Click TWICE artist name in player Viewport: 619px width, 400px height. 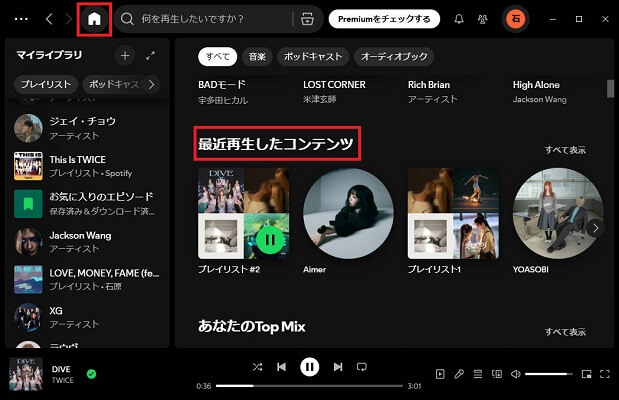point(62,380)
